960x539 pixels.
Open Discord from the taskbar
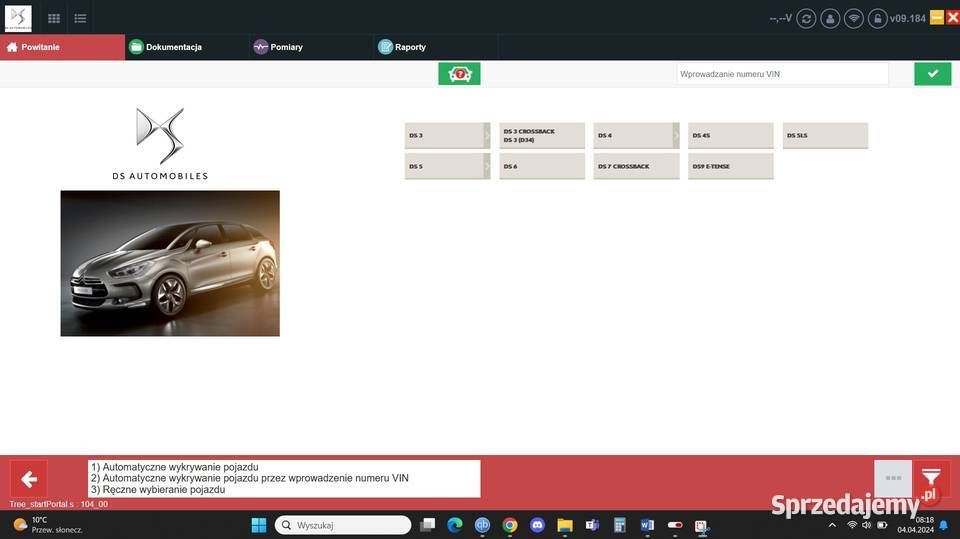coord(538,525)
